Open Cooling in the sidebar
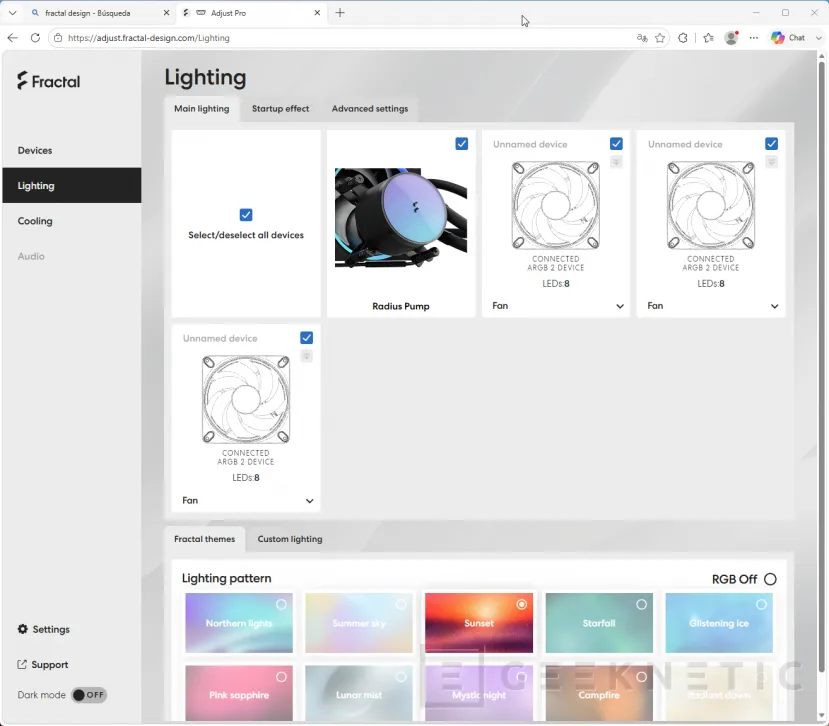 pos(71,221)
